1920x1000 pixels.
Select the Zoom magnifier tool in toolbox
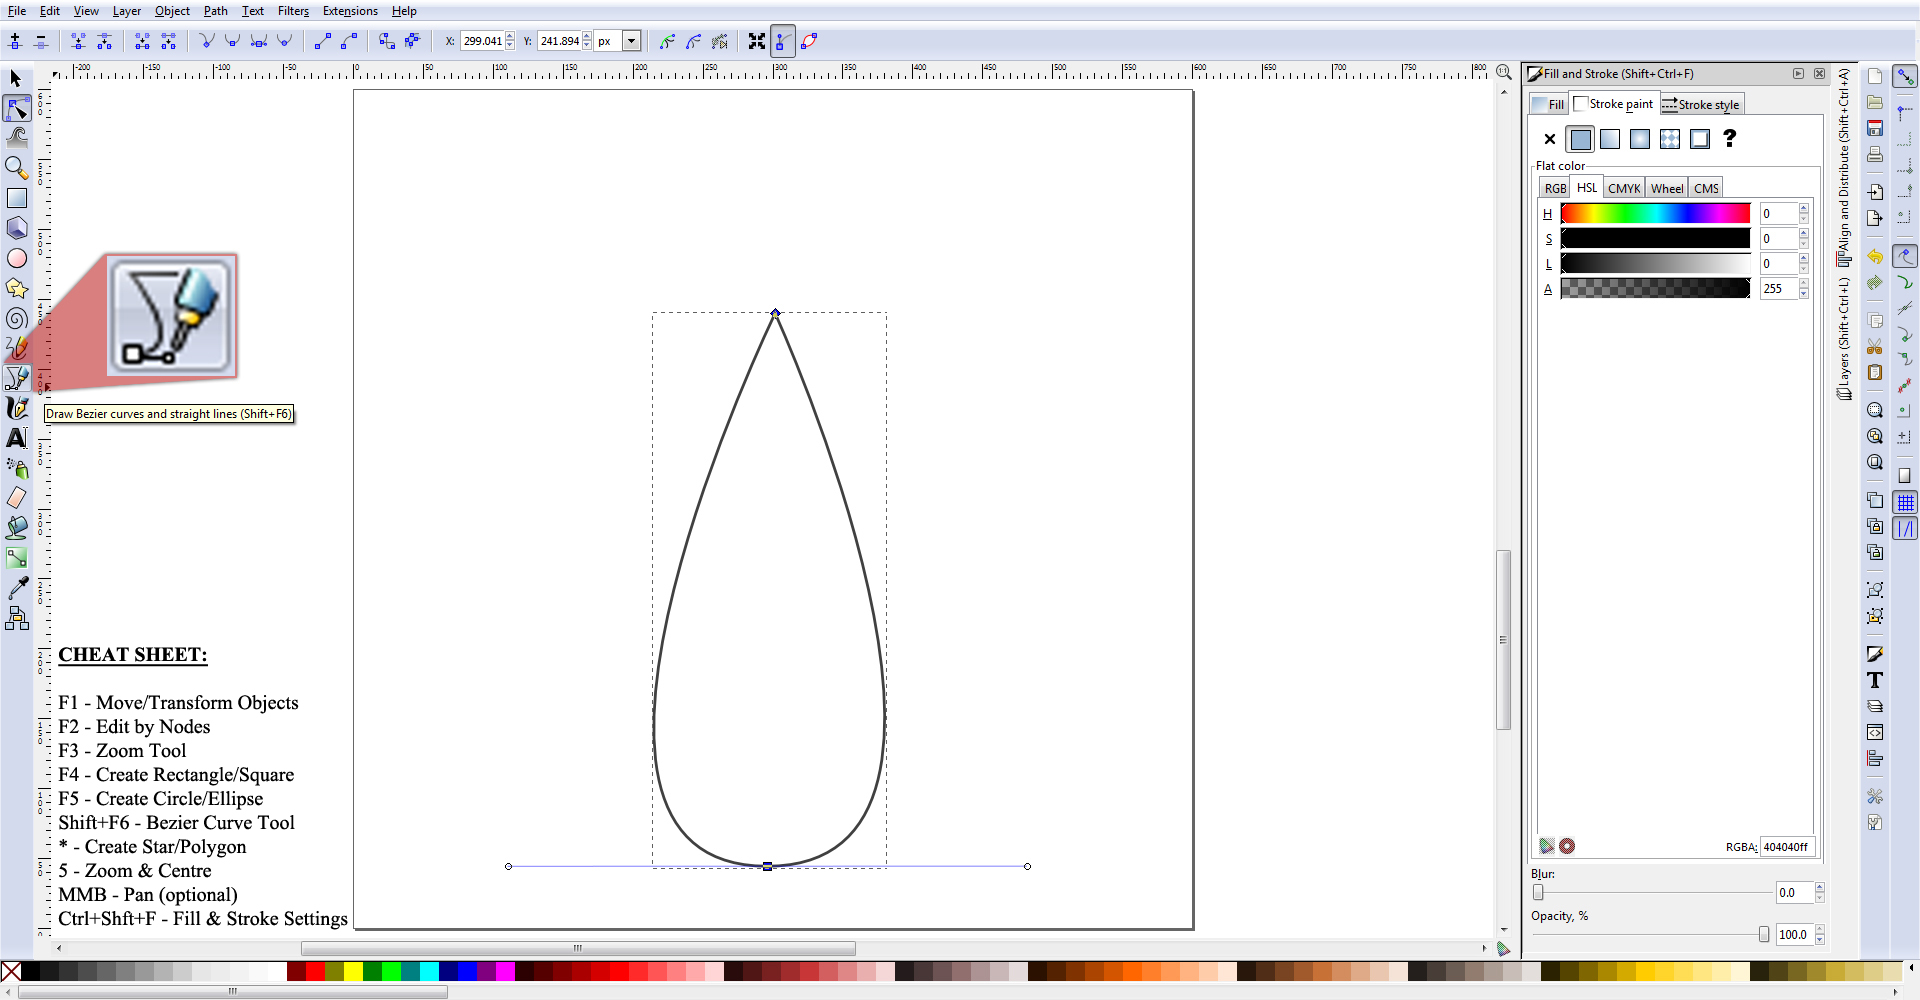coord(17,168)
